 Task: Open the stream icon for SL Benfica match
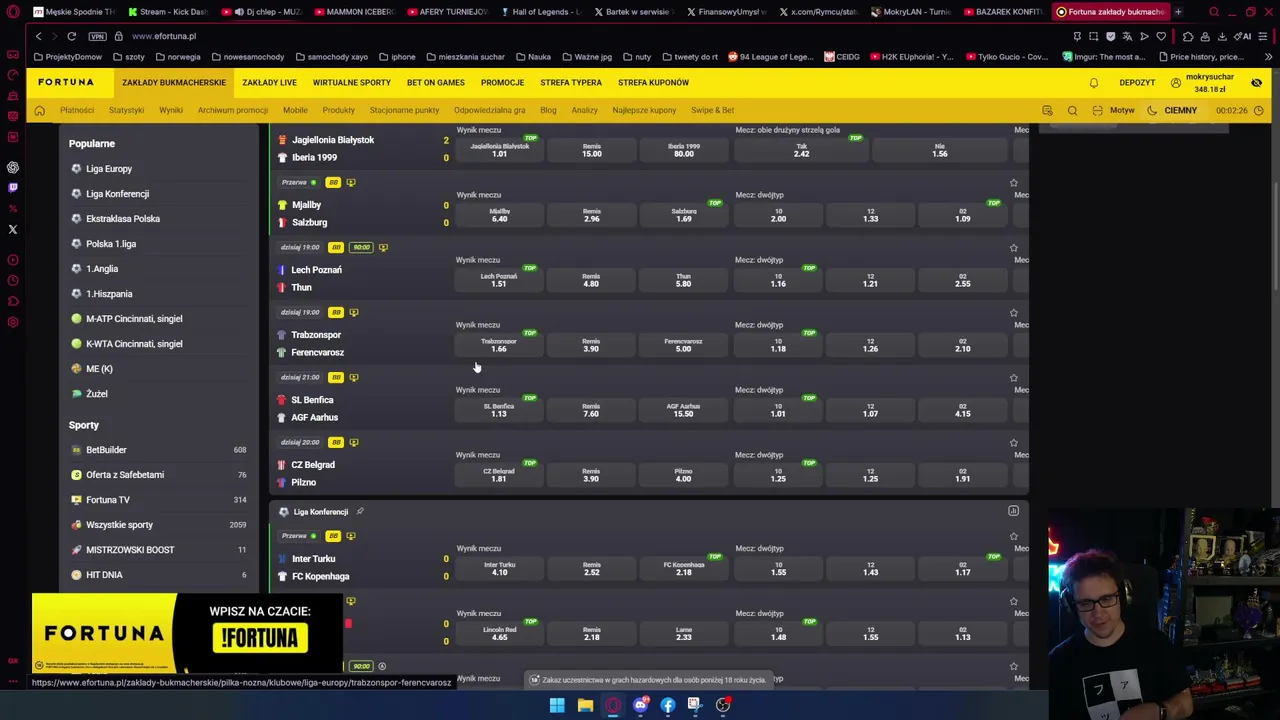pyautogui.click(x=354, y=377)
